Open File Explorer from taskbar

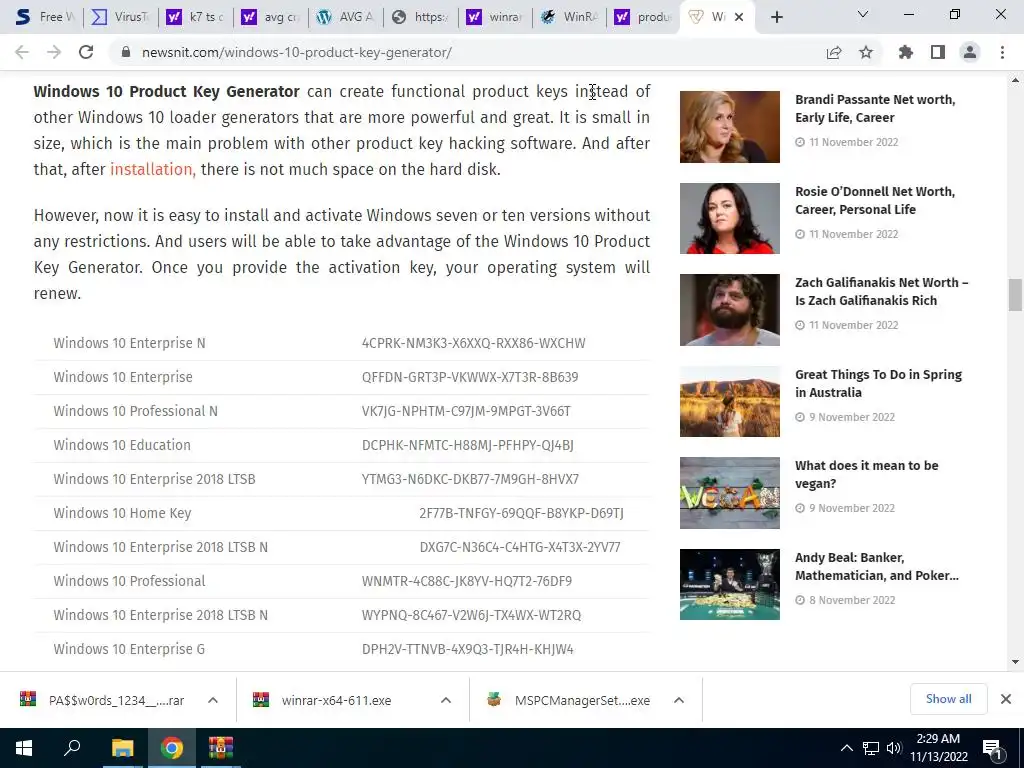[122, 748]
